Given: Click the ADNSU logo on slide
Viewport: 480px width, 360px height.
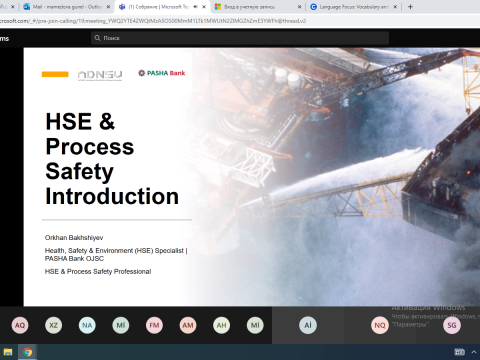Looking at the screenshot, I should pos(100,75).
